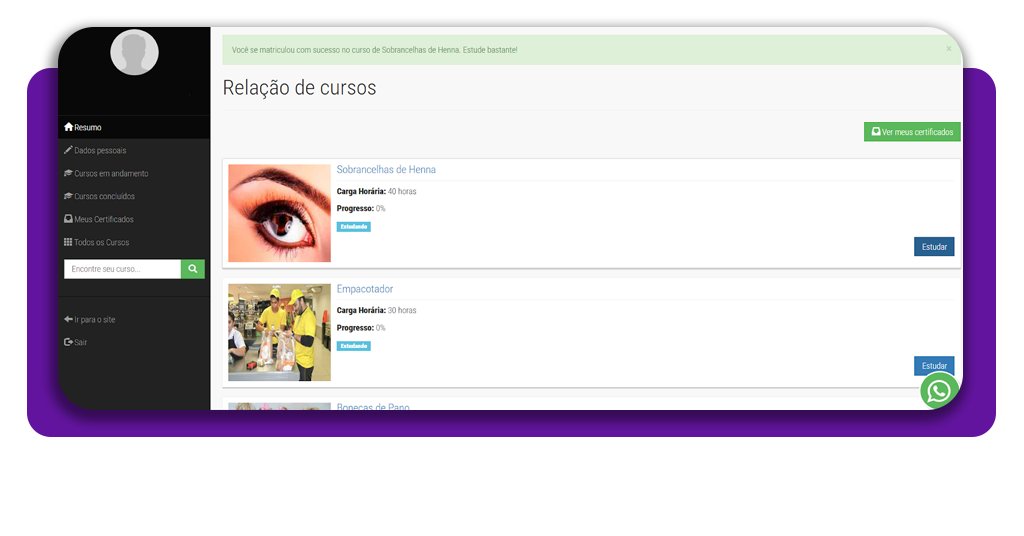
Task: Go to Cursos concluídos
Action: (99, 196)
